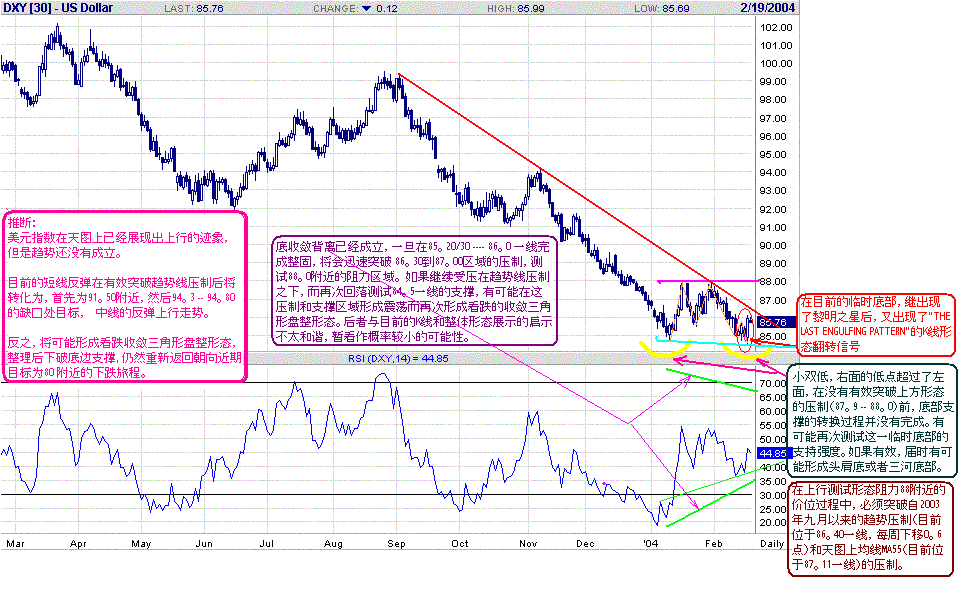960x591 pixels.
Task: Click the 100.00 price axis label
Action: click(x=776, y=64)
